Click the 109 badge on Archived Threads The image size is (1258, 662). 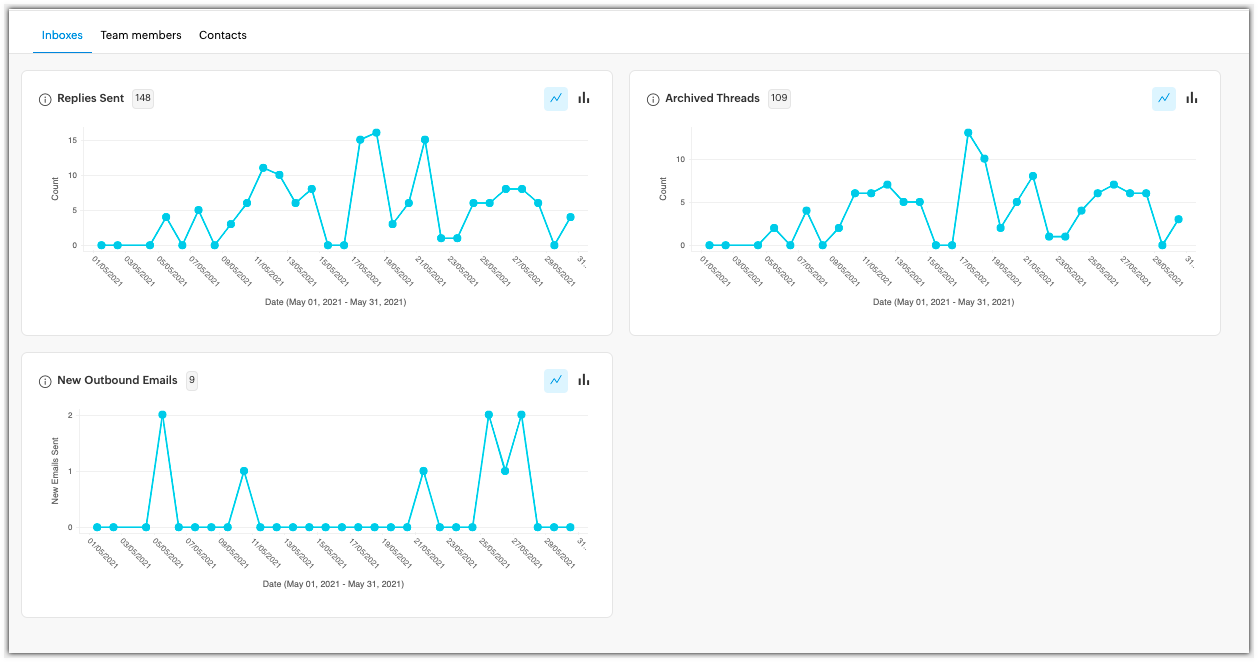[779, 98]
